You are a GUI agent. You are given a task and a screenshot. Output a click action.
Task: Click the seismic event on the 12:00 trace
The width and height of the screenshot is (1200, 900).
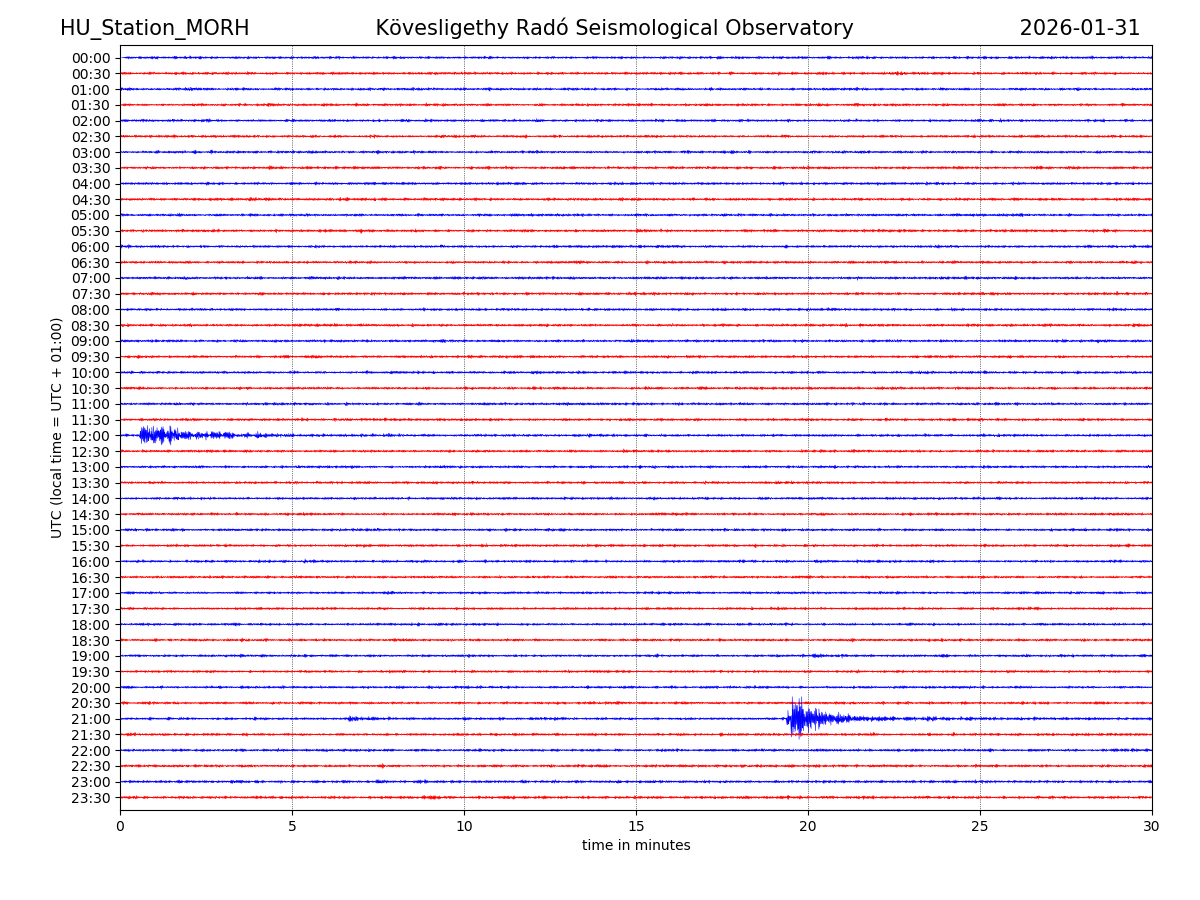click(x=158, y=435)
